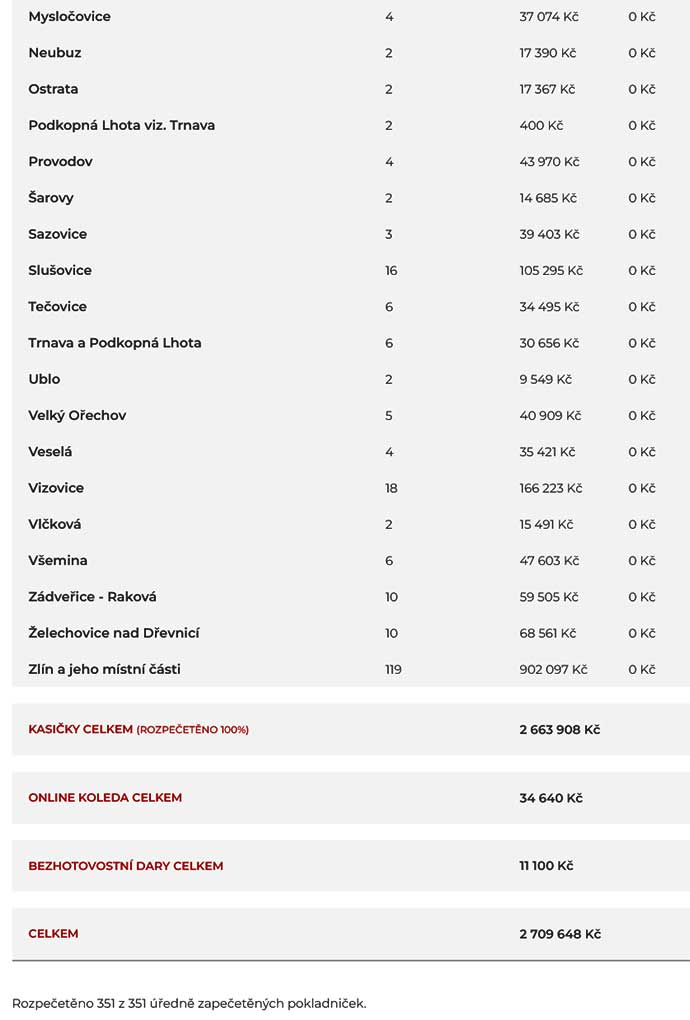
Task: Select the Mysločovice row name
Action: (x=69, y=16)
